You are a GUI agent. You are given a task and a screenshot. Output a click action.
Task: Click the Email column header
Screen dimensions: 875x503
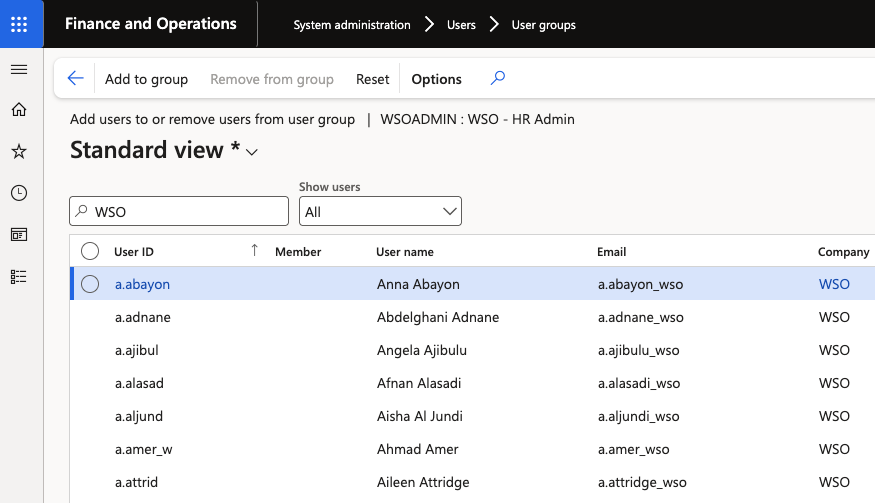tap(612, 252)
